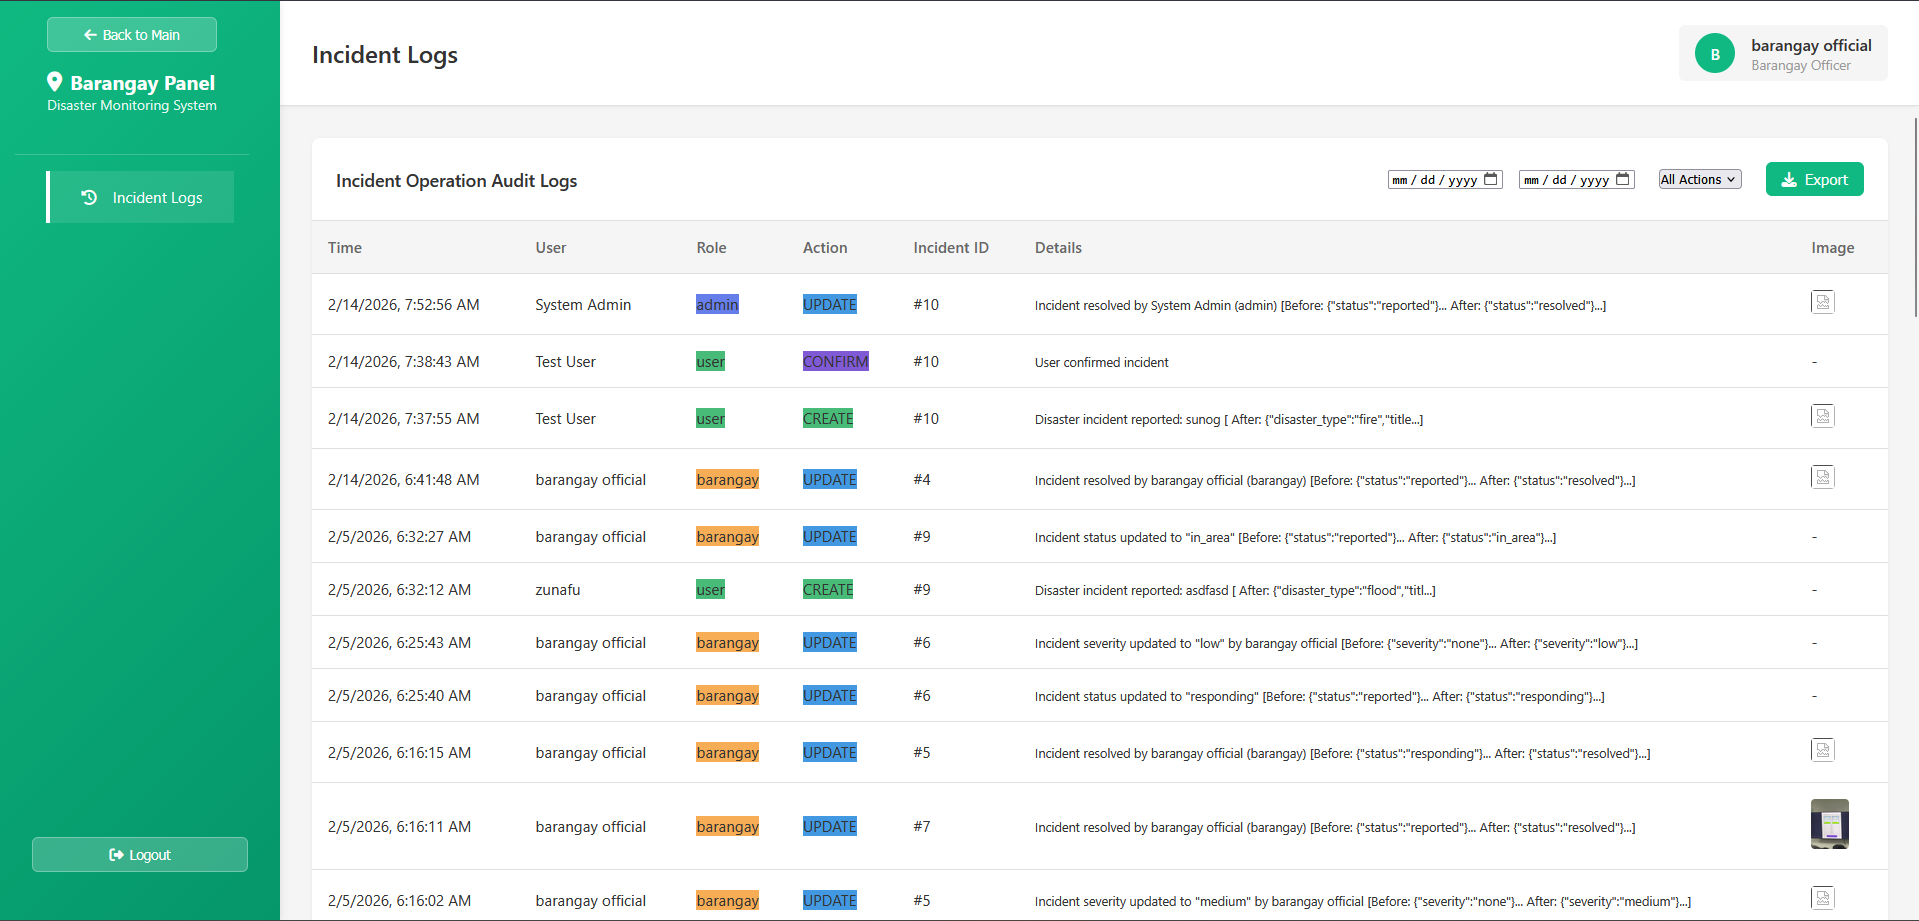Screen dimensions: 1919x921
Task: Click the Logout button
Action: (140, 855)
